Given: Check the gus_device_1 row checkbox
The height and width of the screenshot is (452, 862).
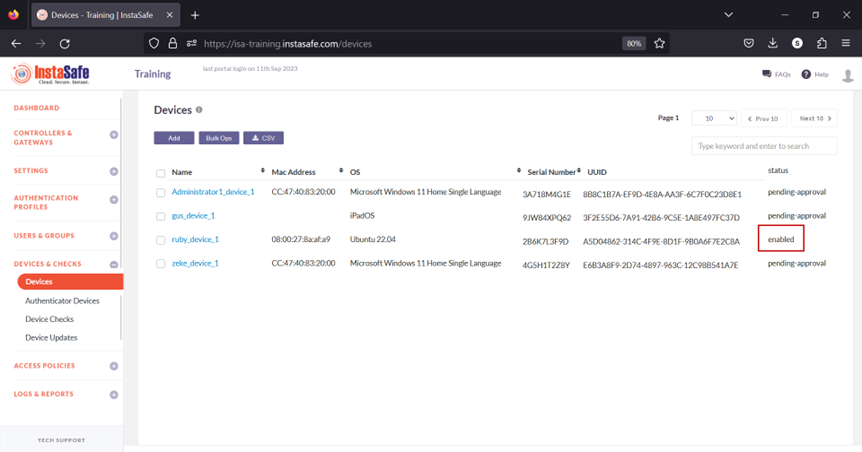Looking at the screenshot, I should point(160,216).
